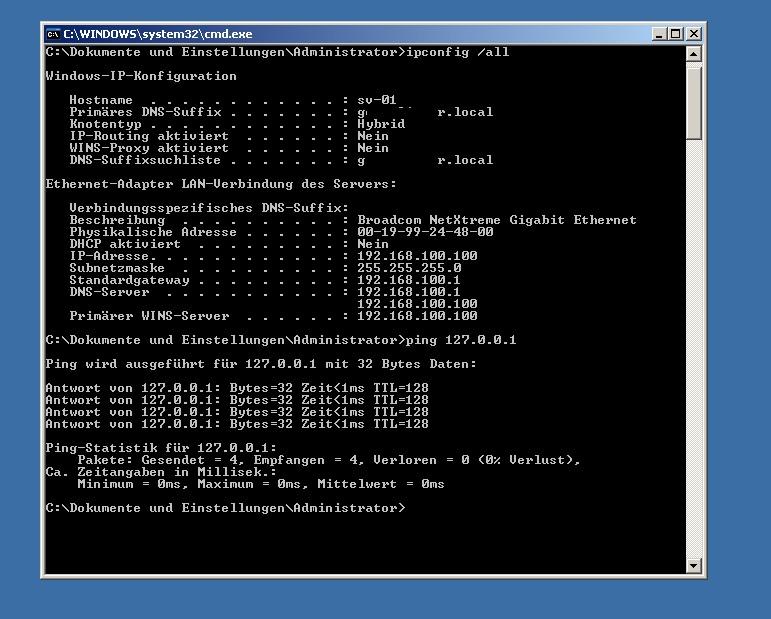Click the scrollbar up arrow
Screen dimensions: 771x619
click(x=694, y=53)
